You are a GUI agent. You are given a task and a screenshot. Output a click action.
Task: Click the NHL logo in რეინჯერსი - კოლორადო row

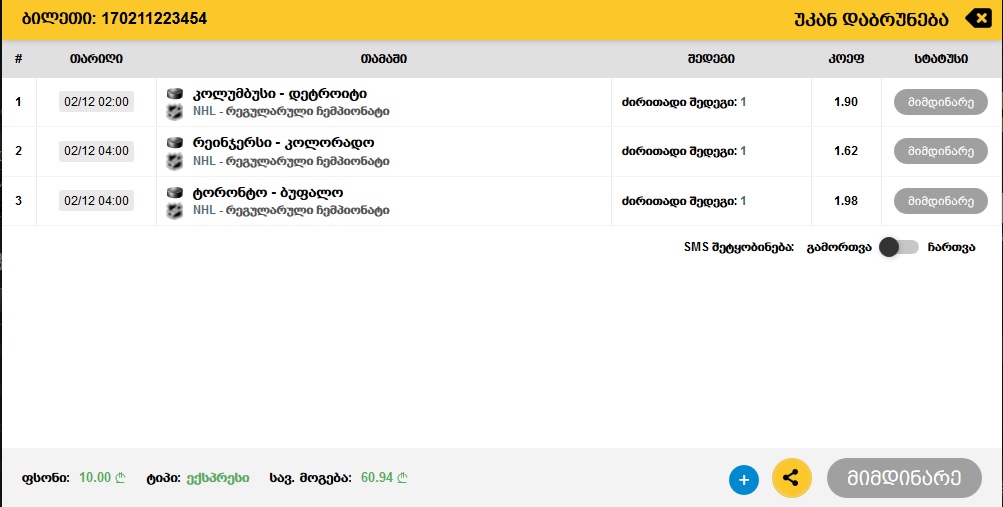tap(175, 161)
